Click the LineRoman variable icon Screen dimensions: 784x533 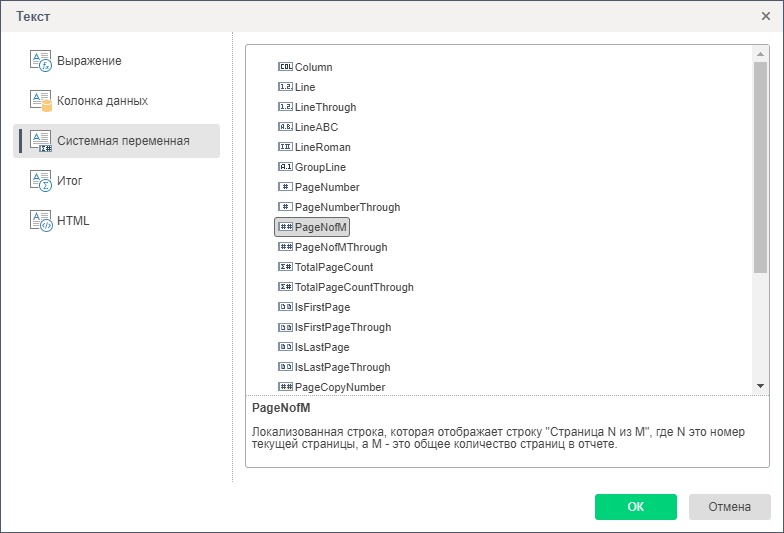pyautogui.click(x=285, y=147)
